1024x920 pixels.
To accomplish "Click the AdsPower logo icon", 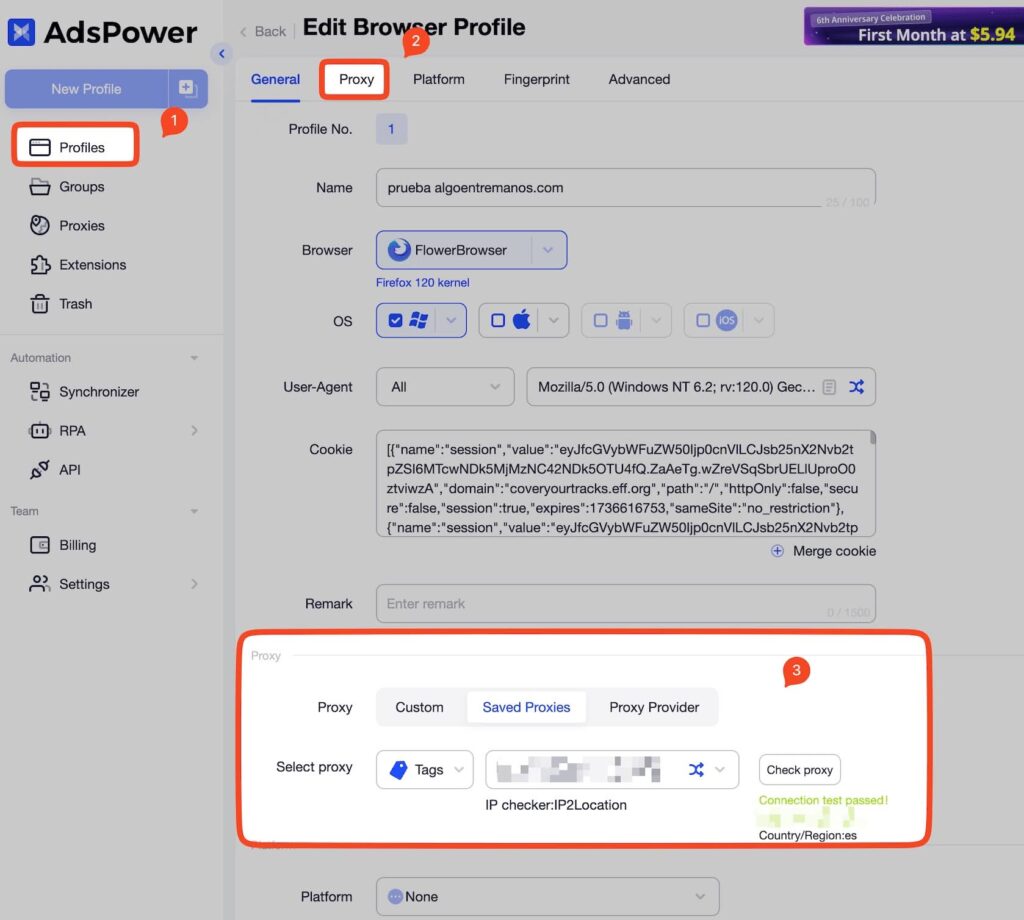I will (x=21, y=32).
